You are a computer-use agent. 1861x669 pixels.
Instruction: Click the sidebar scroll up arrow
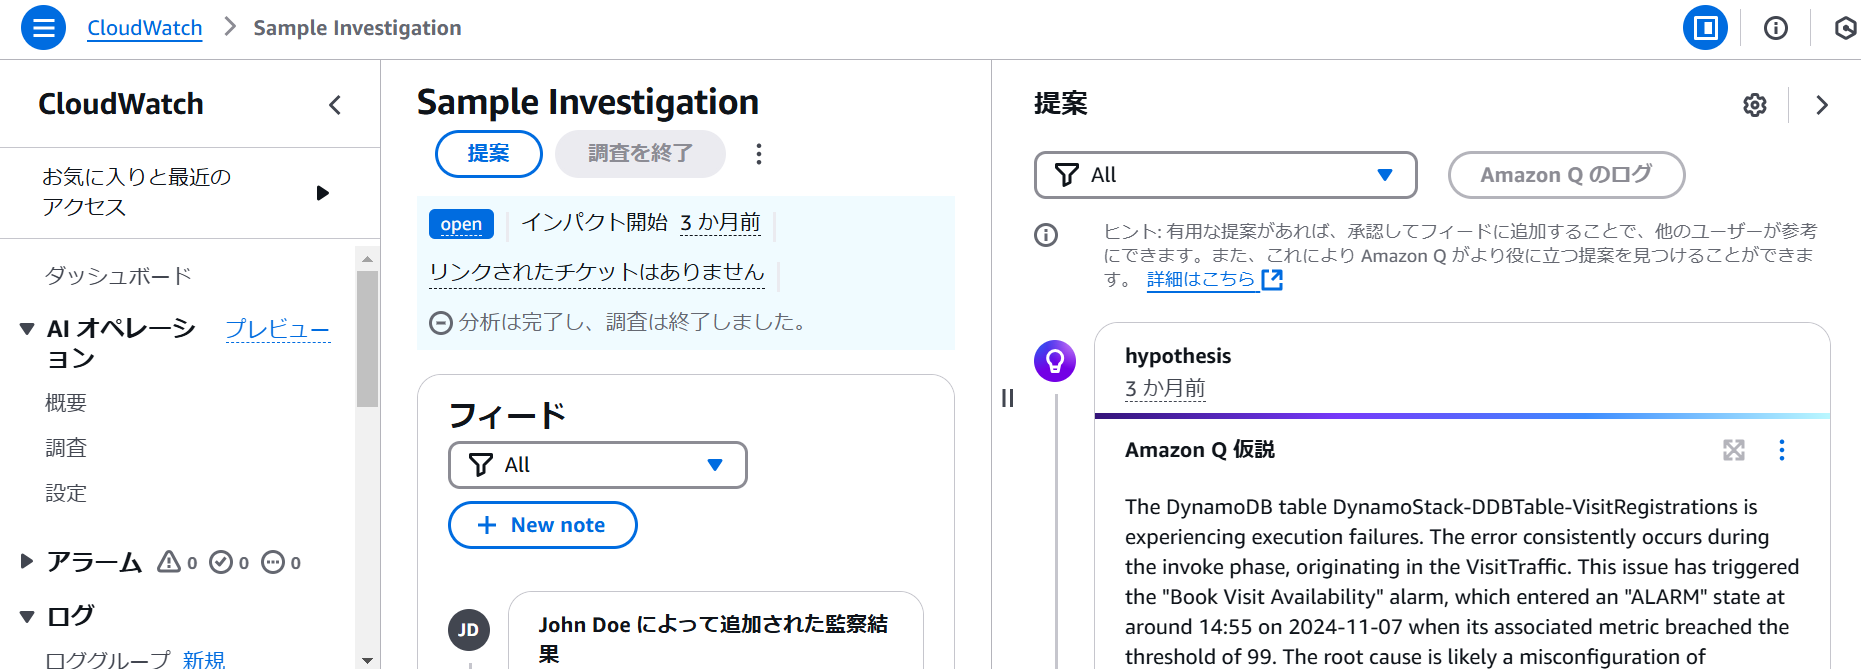pos(368,259)
